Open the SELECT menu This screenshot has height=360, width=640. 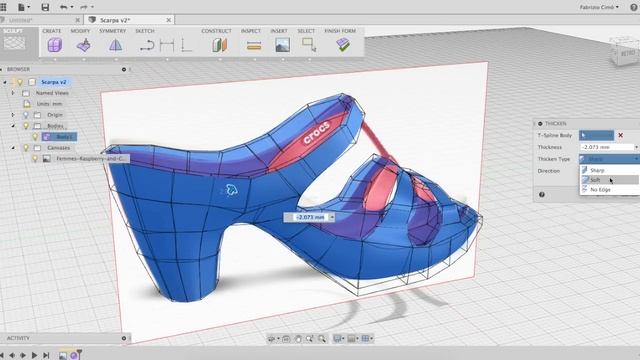click(x=306, y=31)
